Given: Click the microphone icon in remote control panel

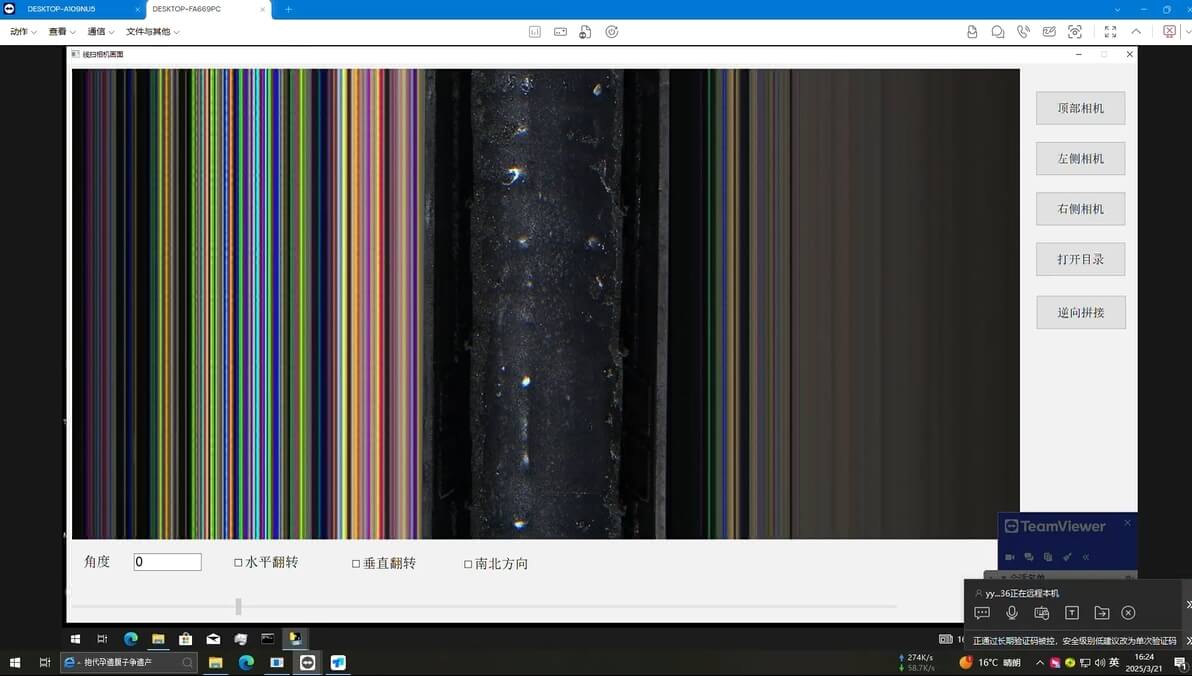Looking at the screenshot, I should 1012,613.
